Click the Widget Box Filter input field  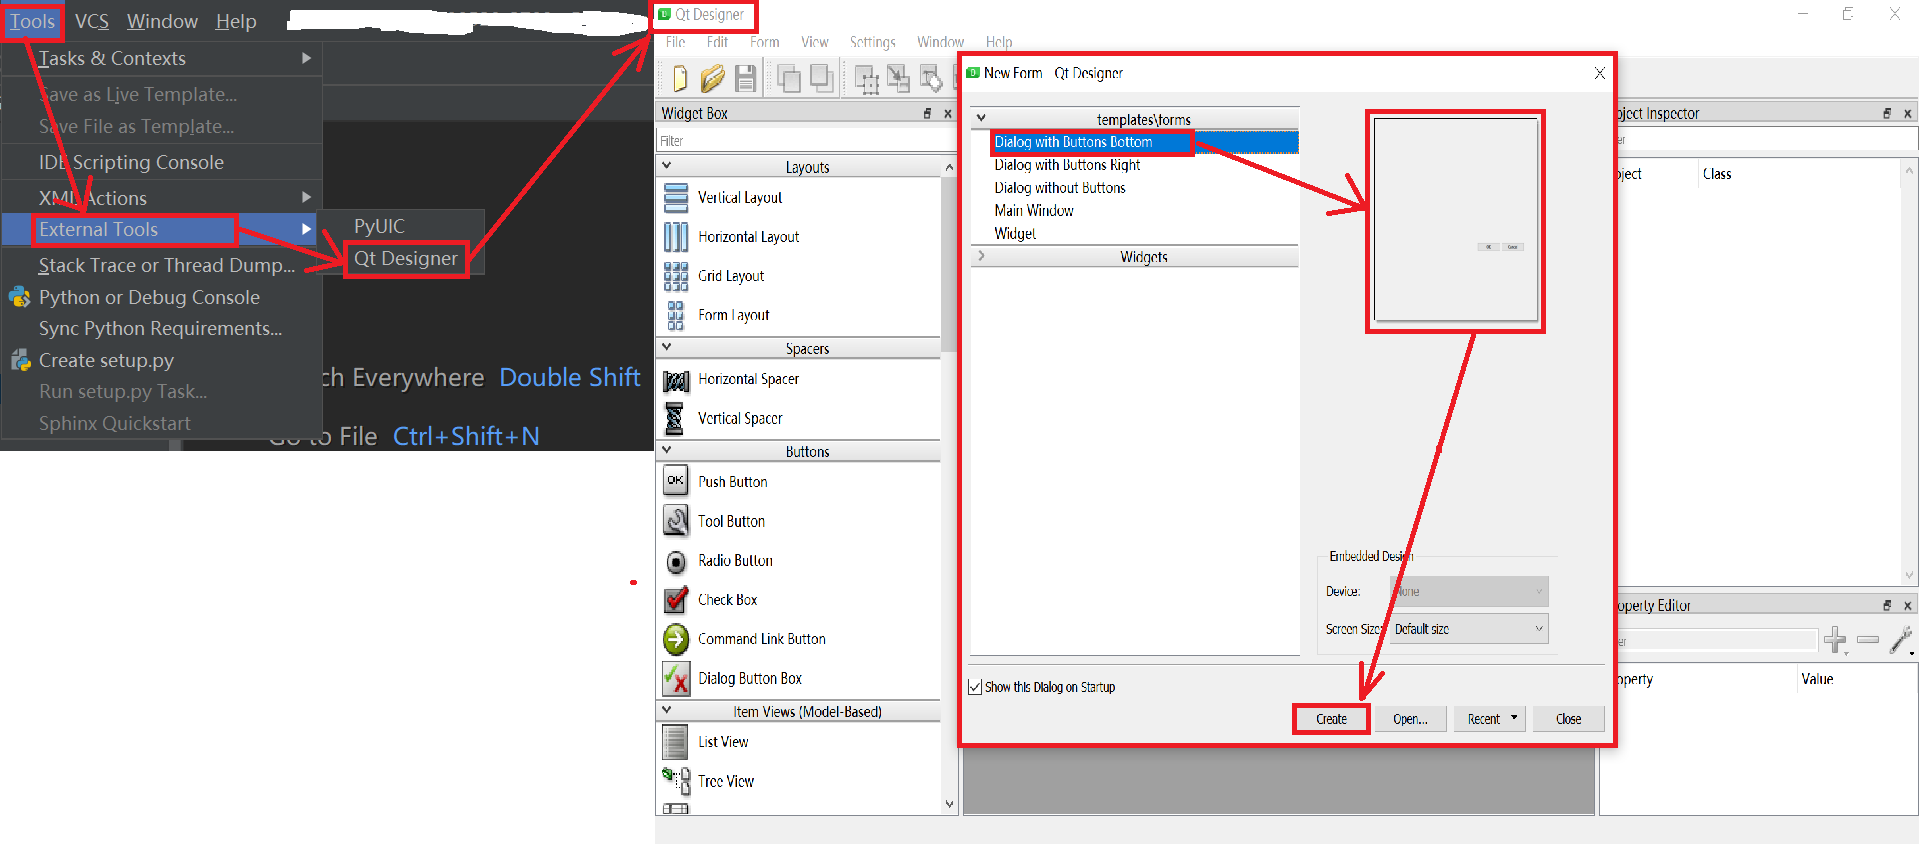(805, 141)
